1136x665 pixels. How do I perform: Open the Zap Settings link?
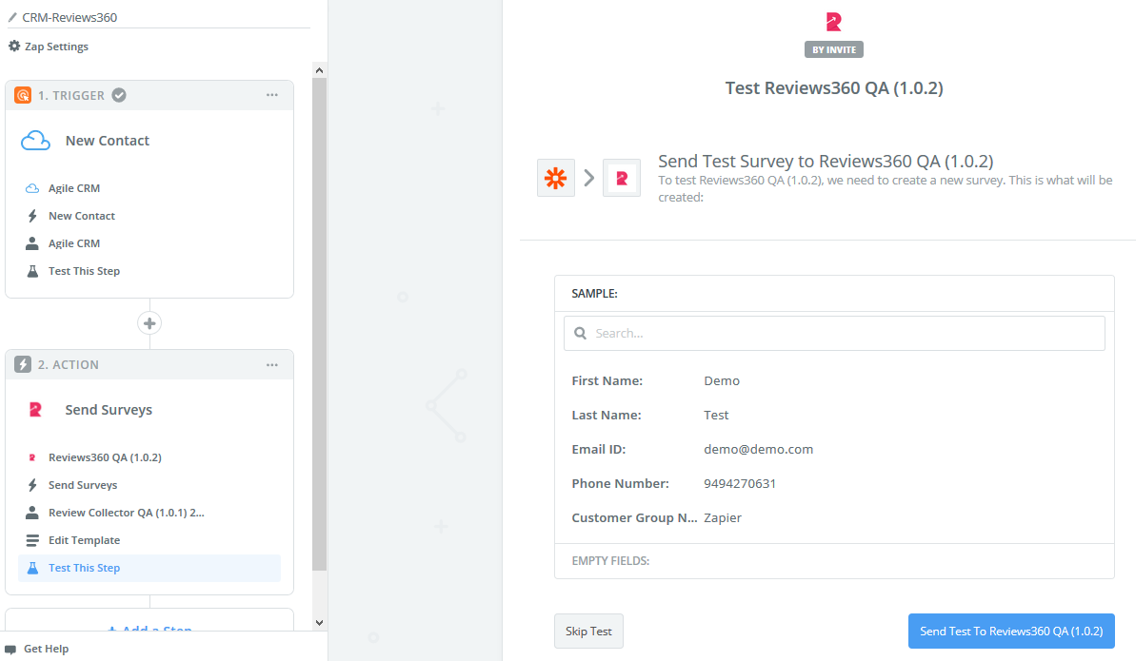57,46
